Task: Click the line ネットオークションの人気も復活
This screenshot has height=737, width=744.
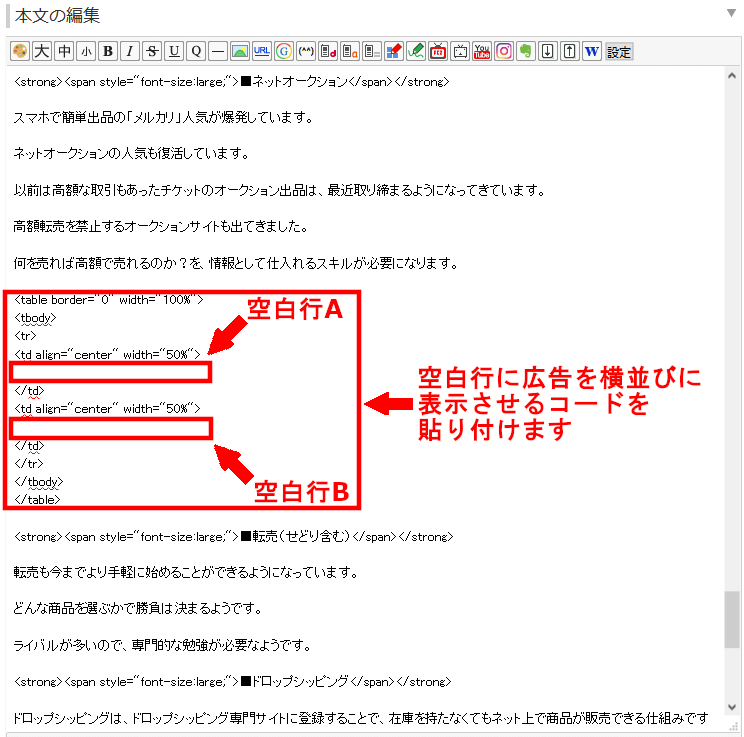Action: pos(131,154)
